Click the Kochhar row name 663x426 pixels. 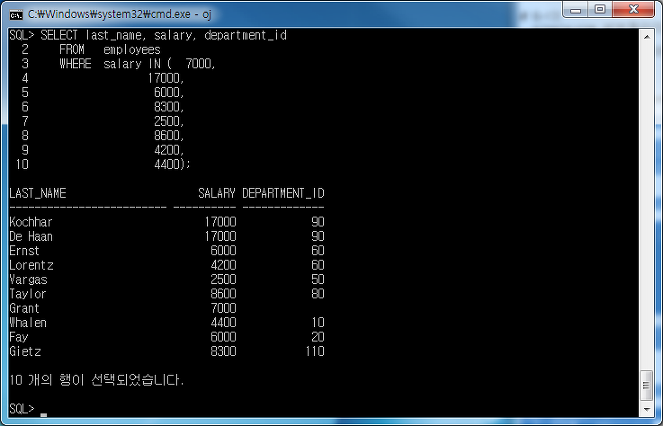pyautogui.click(x=31, y=223)
